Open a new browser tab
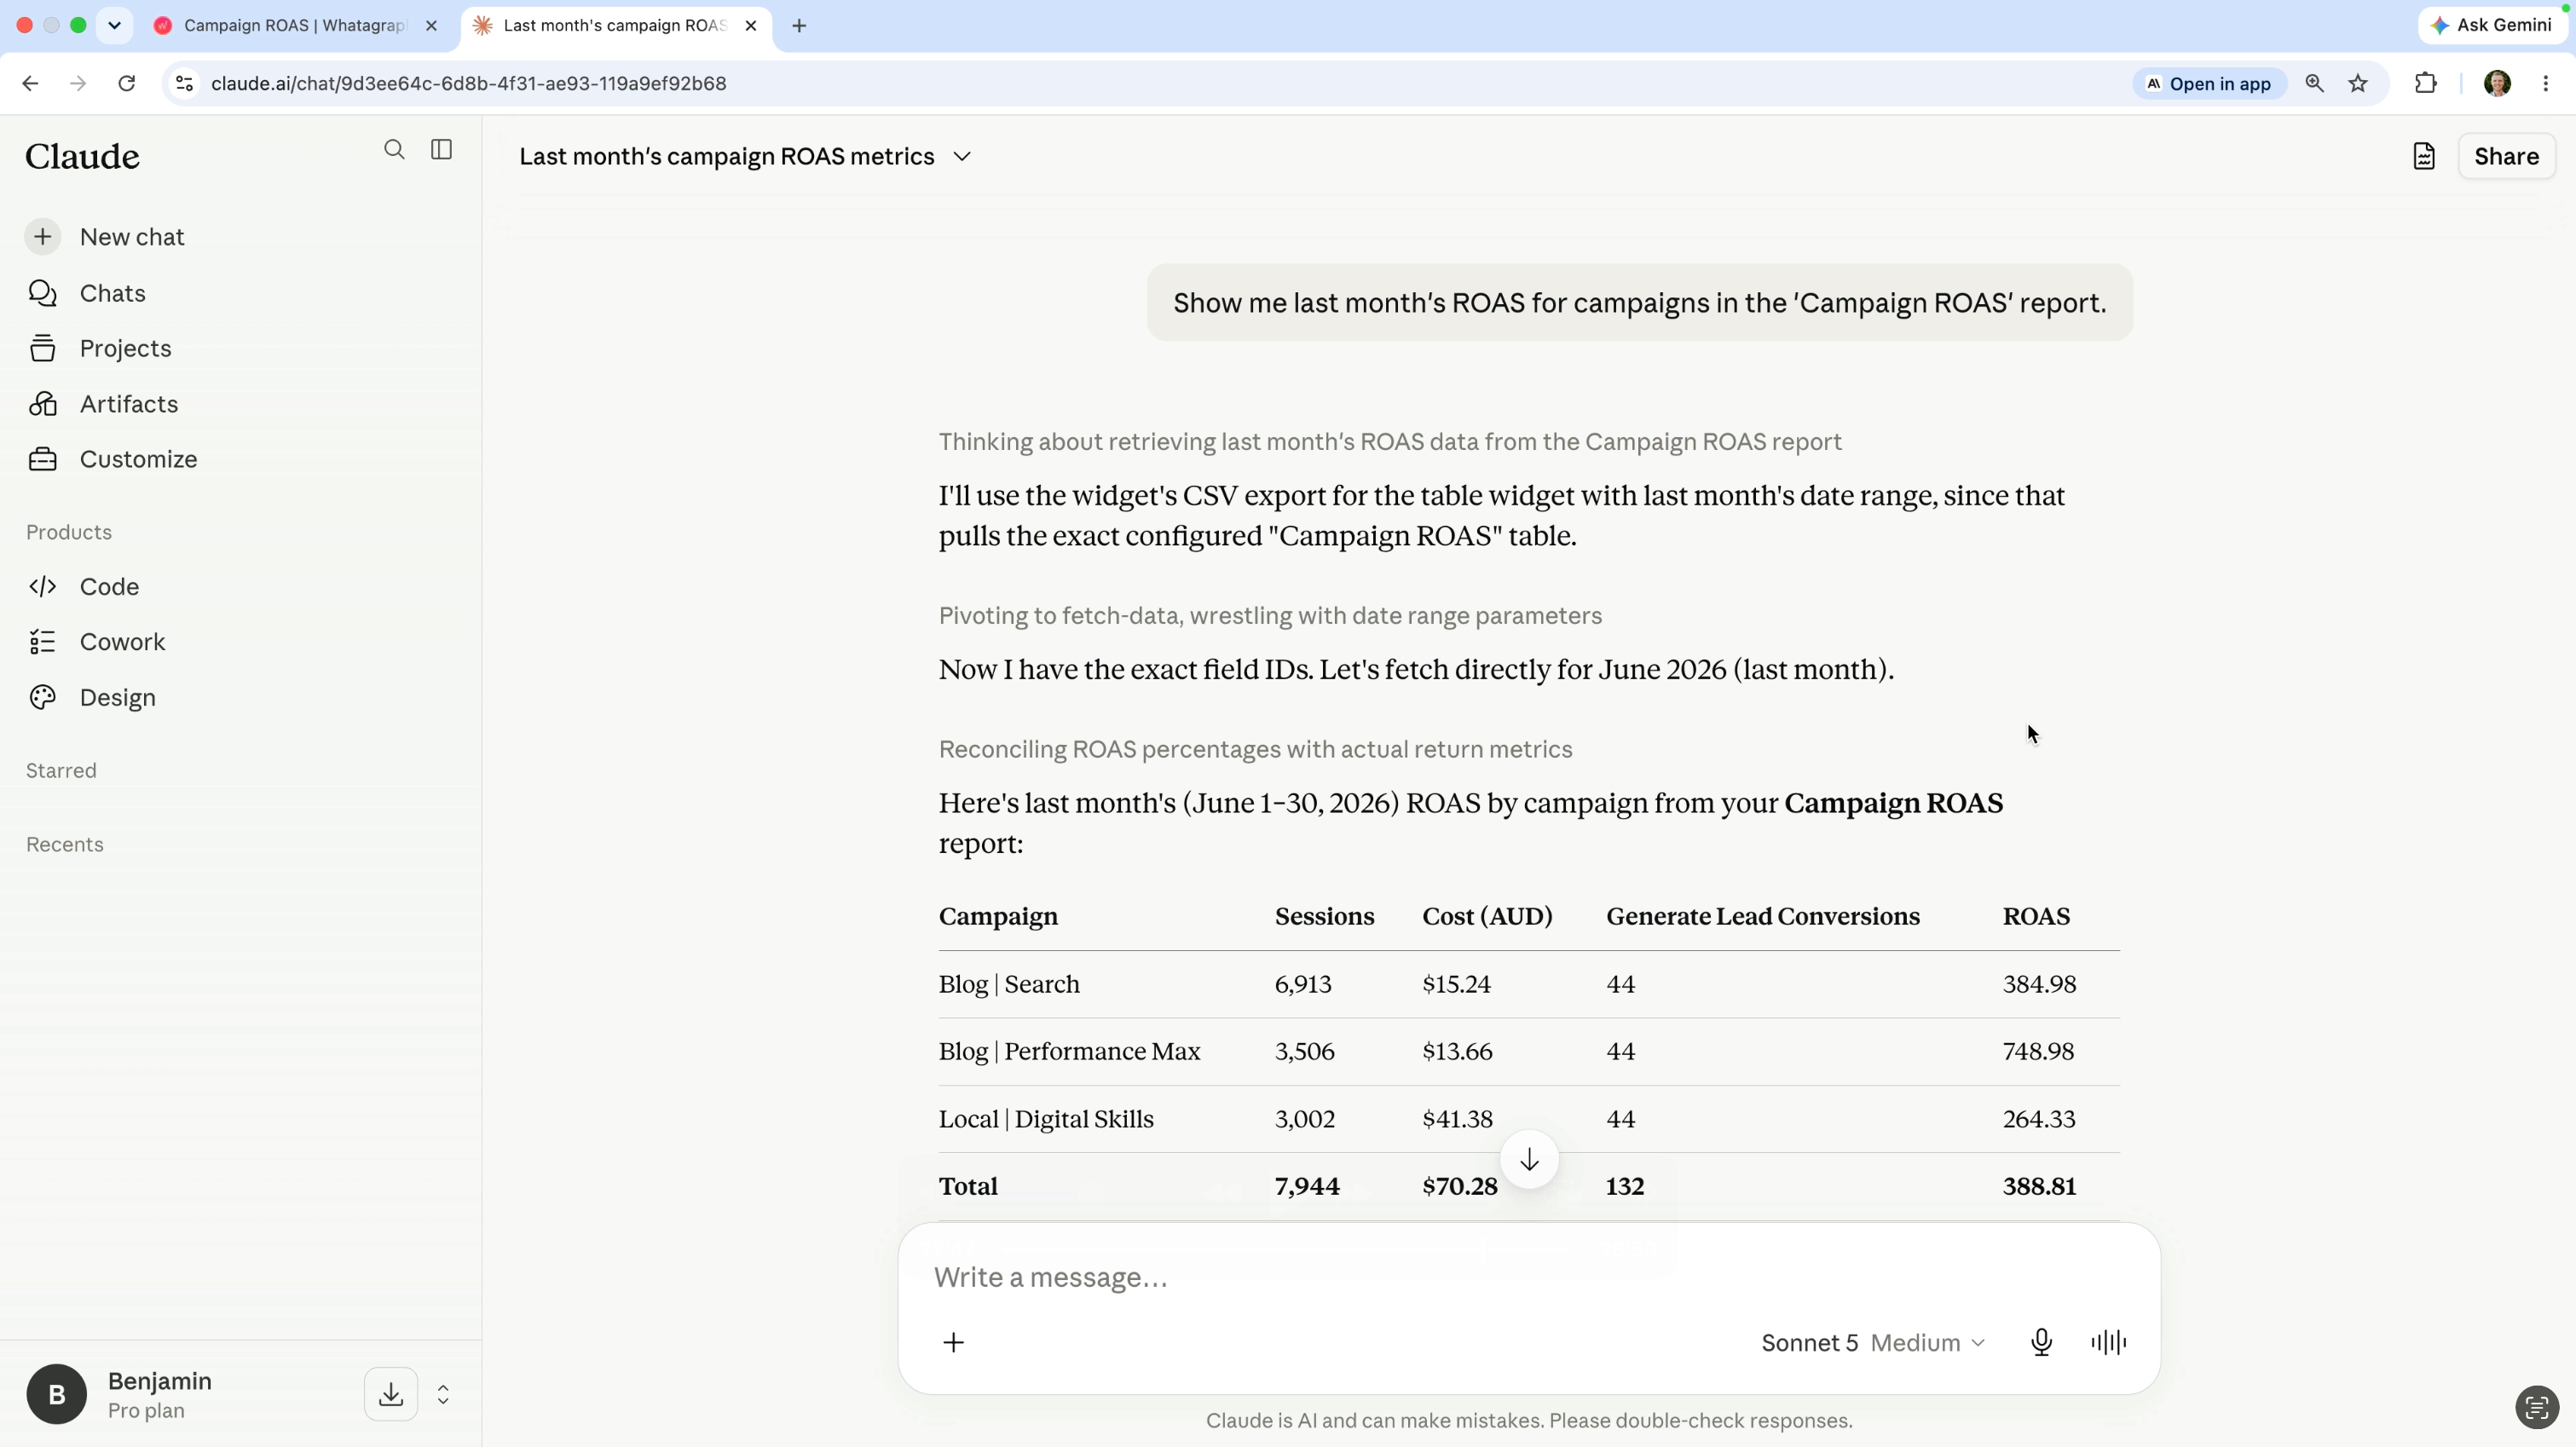 click(799, 26)
